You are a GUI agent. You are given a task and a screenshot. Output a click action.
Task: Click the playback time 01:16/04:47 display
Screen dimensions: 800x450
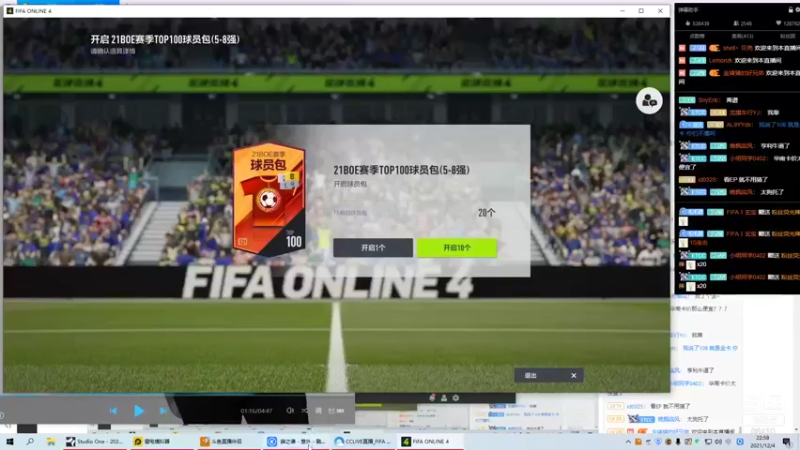pos(256,411)
